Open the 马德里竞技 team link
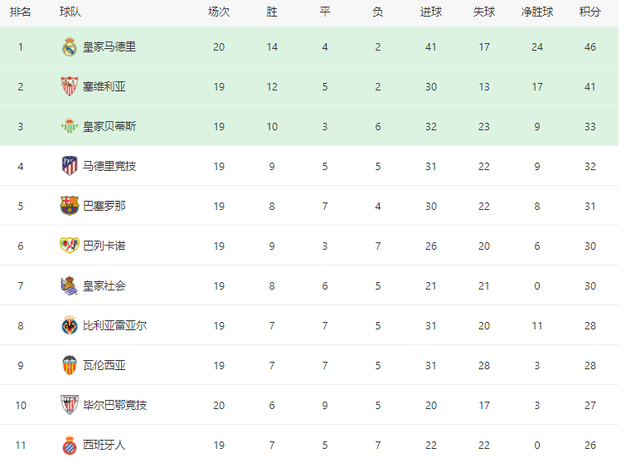The width and height of the screenshot is (640, 463). pyautogui.click(x=109, y=166)
